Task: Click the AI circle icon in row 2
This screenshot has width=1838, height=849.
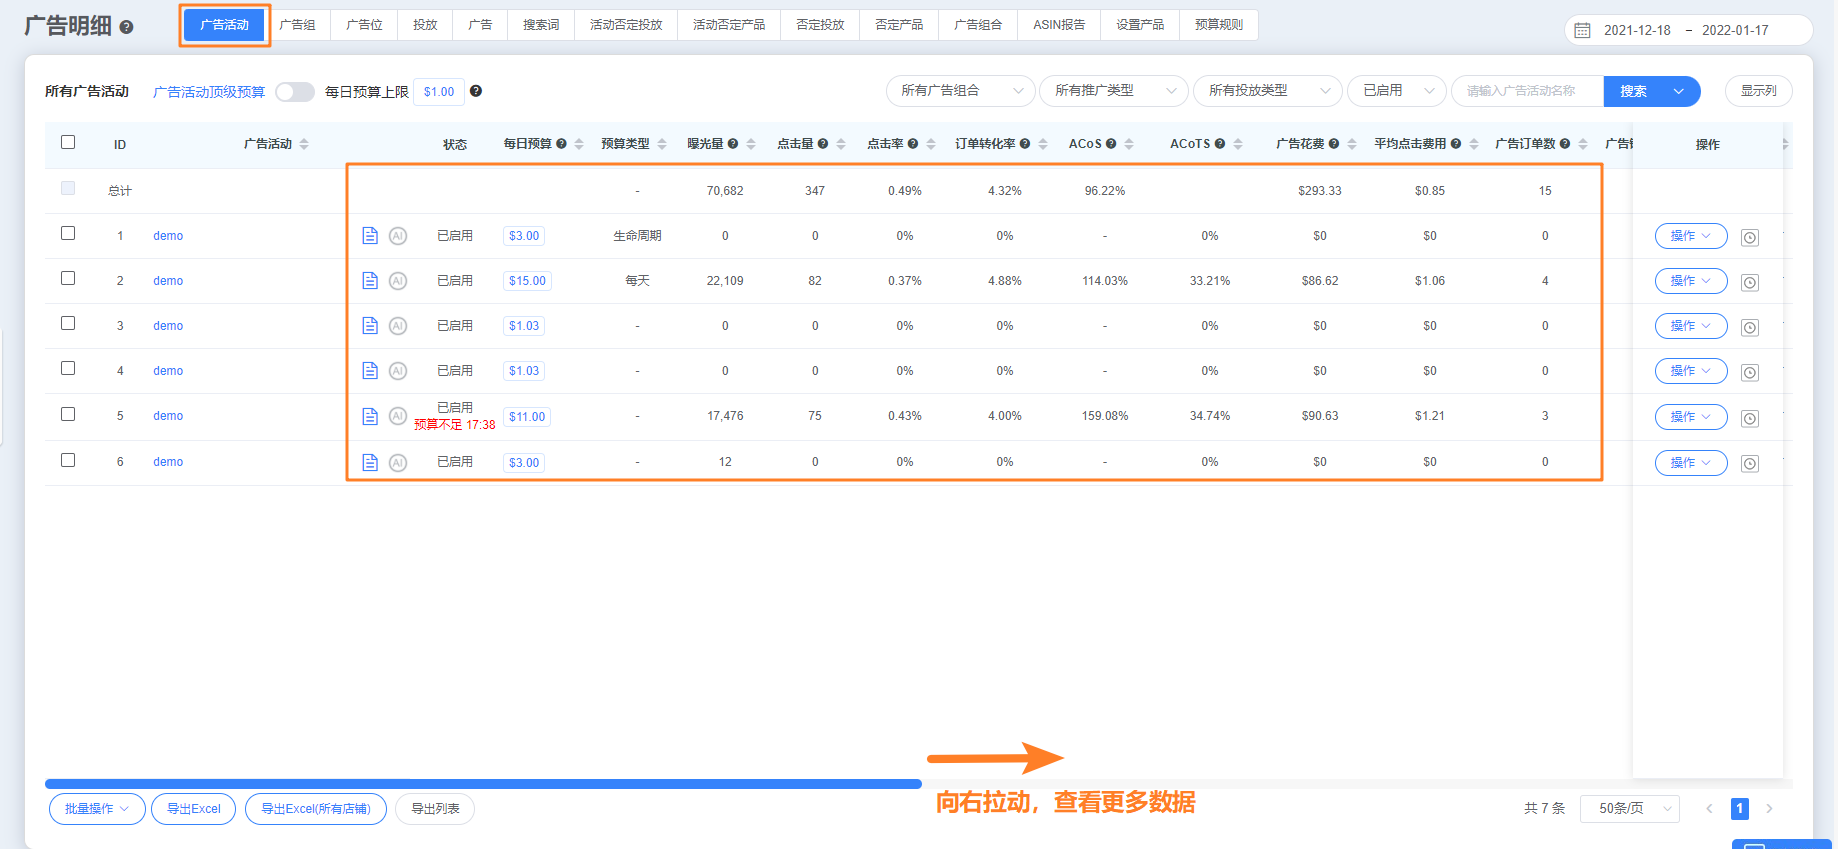Action: [398, 281]
